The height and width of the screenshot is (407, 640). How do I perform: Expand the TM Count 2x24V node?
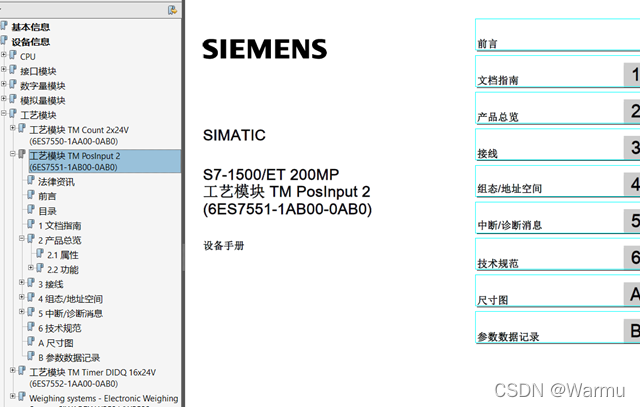[x=13, y=128]
